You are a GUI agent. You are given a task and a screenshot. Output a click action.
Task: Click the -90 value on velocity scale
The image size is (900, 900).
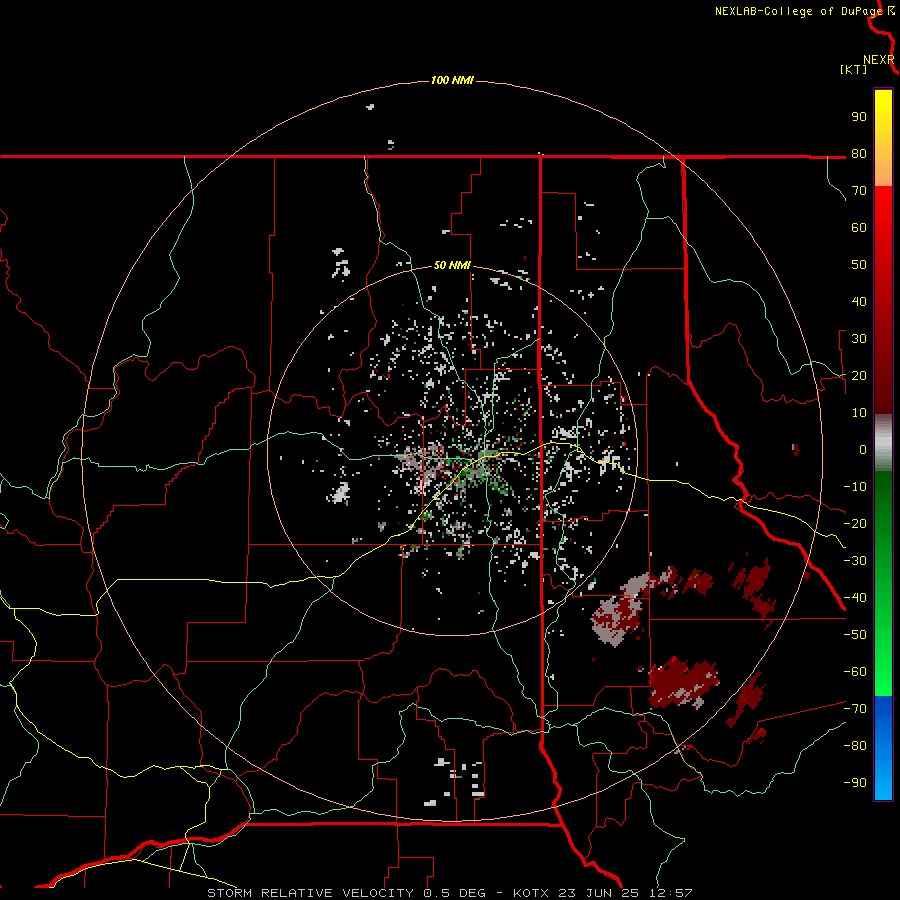tap(855, 783)
